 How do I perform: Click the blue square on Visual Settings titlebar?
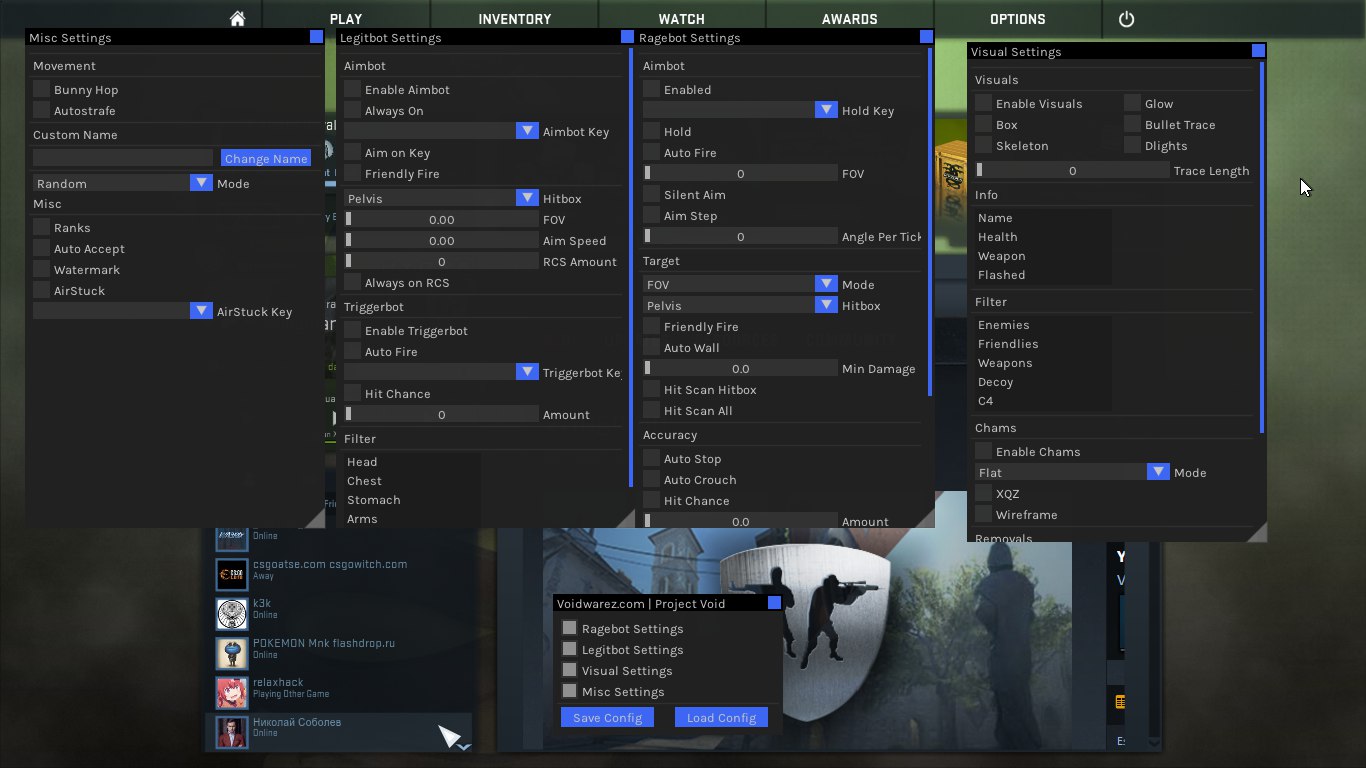tap(1258, 51)
